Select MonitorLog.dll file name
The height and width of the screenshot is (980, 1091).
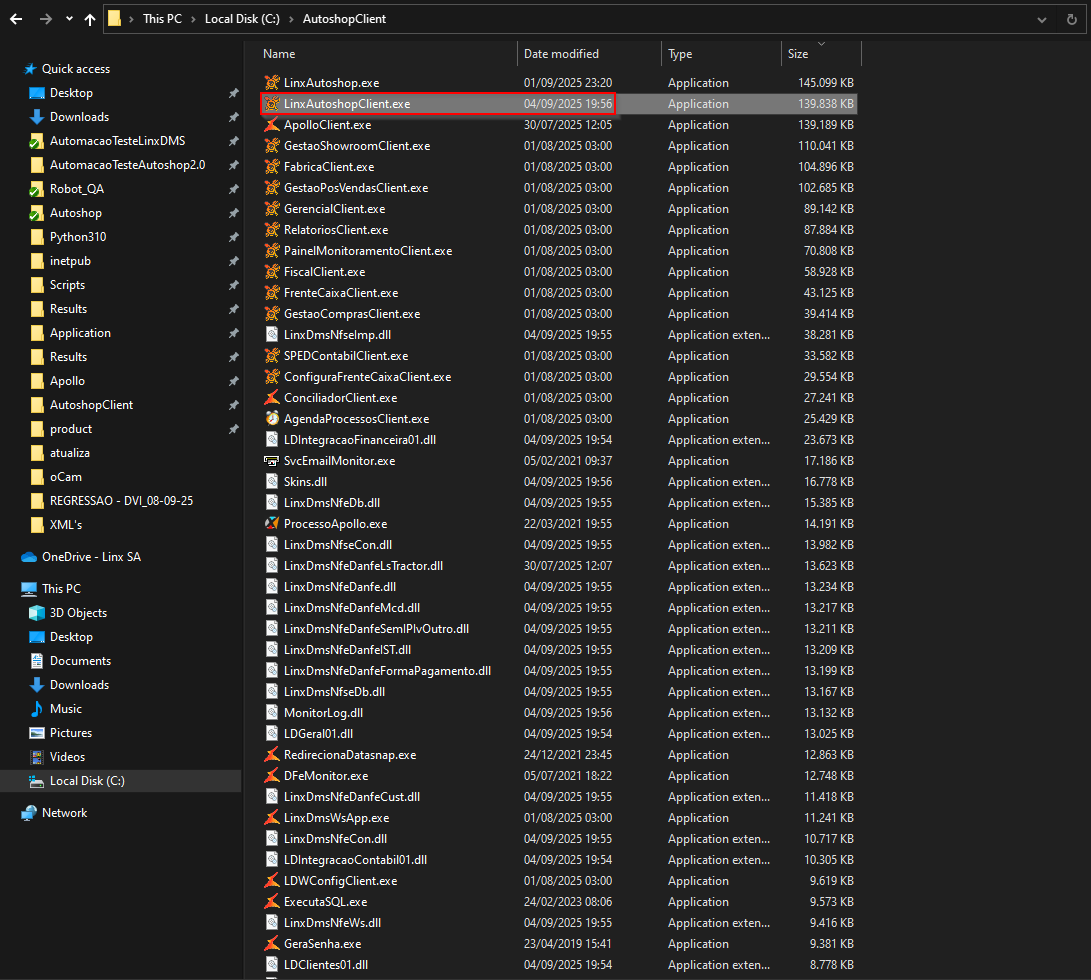[x=324, y=713]
